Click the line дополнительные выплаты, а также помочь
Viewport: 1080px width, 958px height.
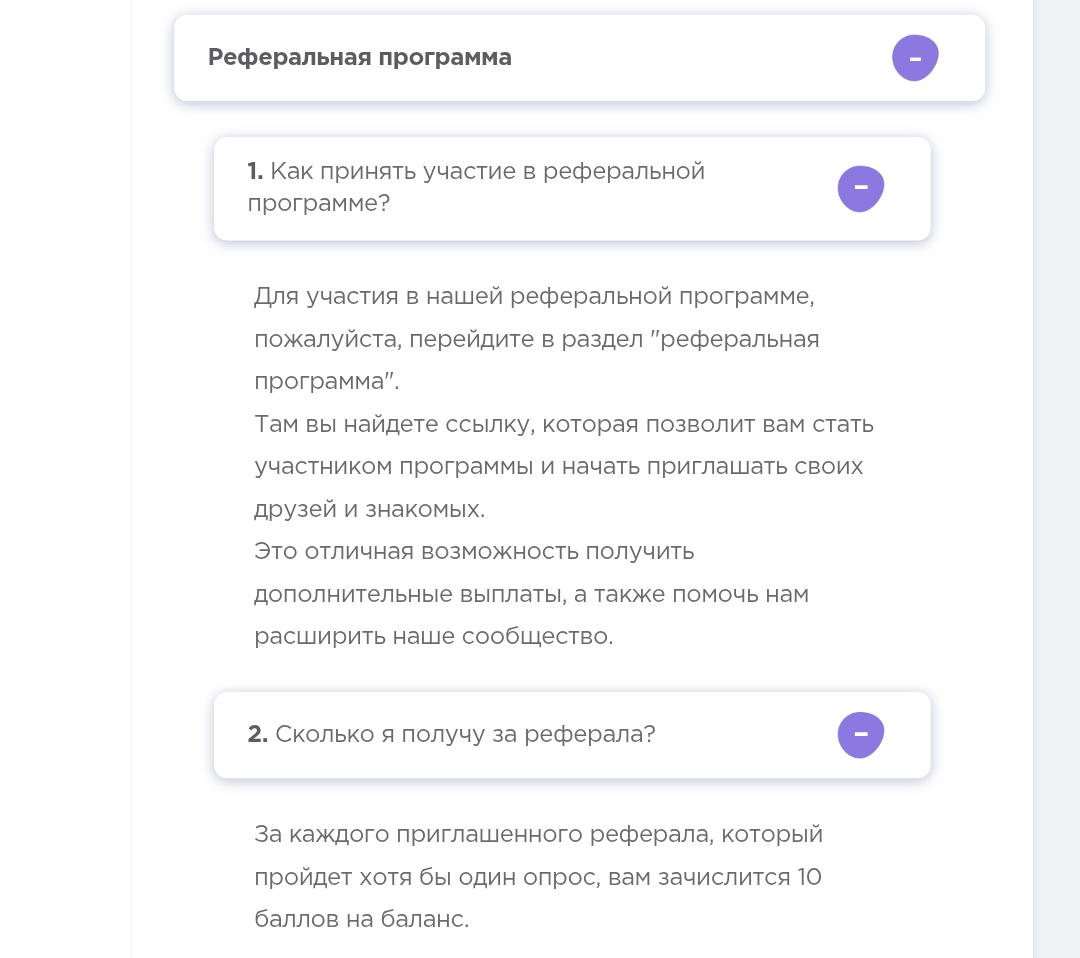531,594
